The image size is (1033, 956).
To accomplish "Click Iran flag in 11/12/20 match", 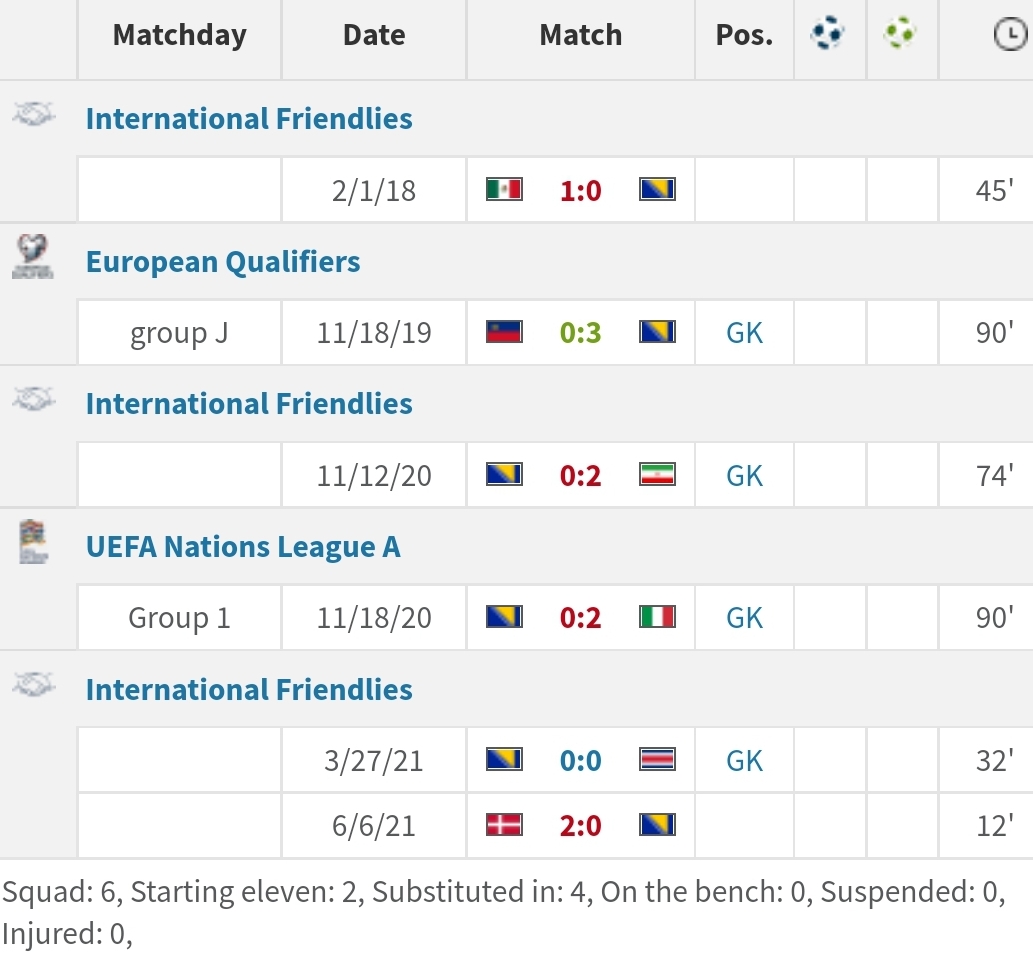I will pos(657,475).
